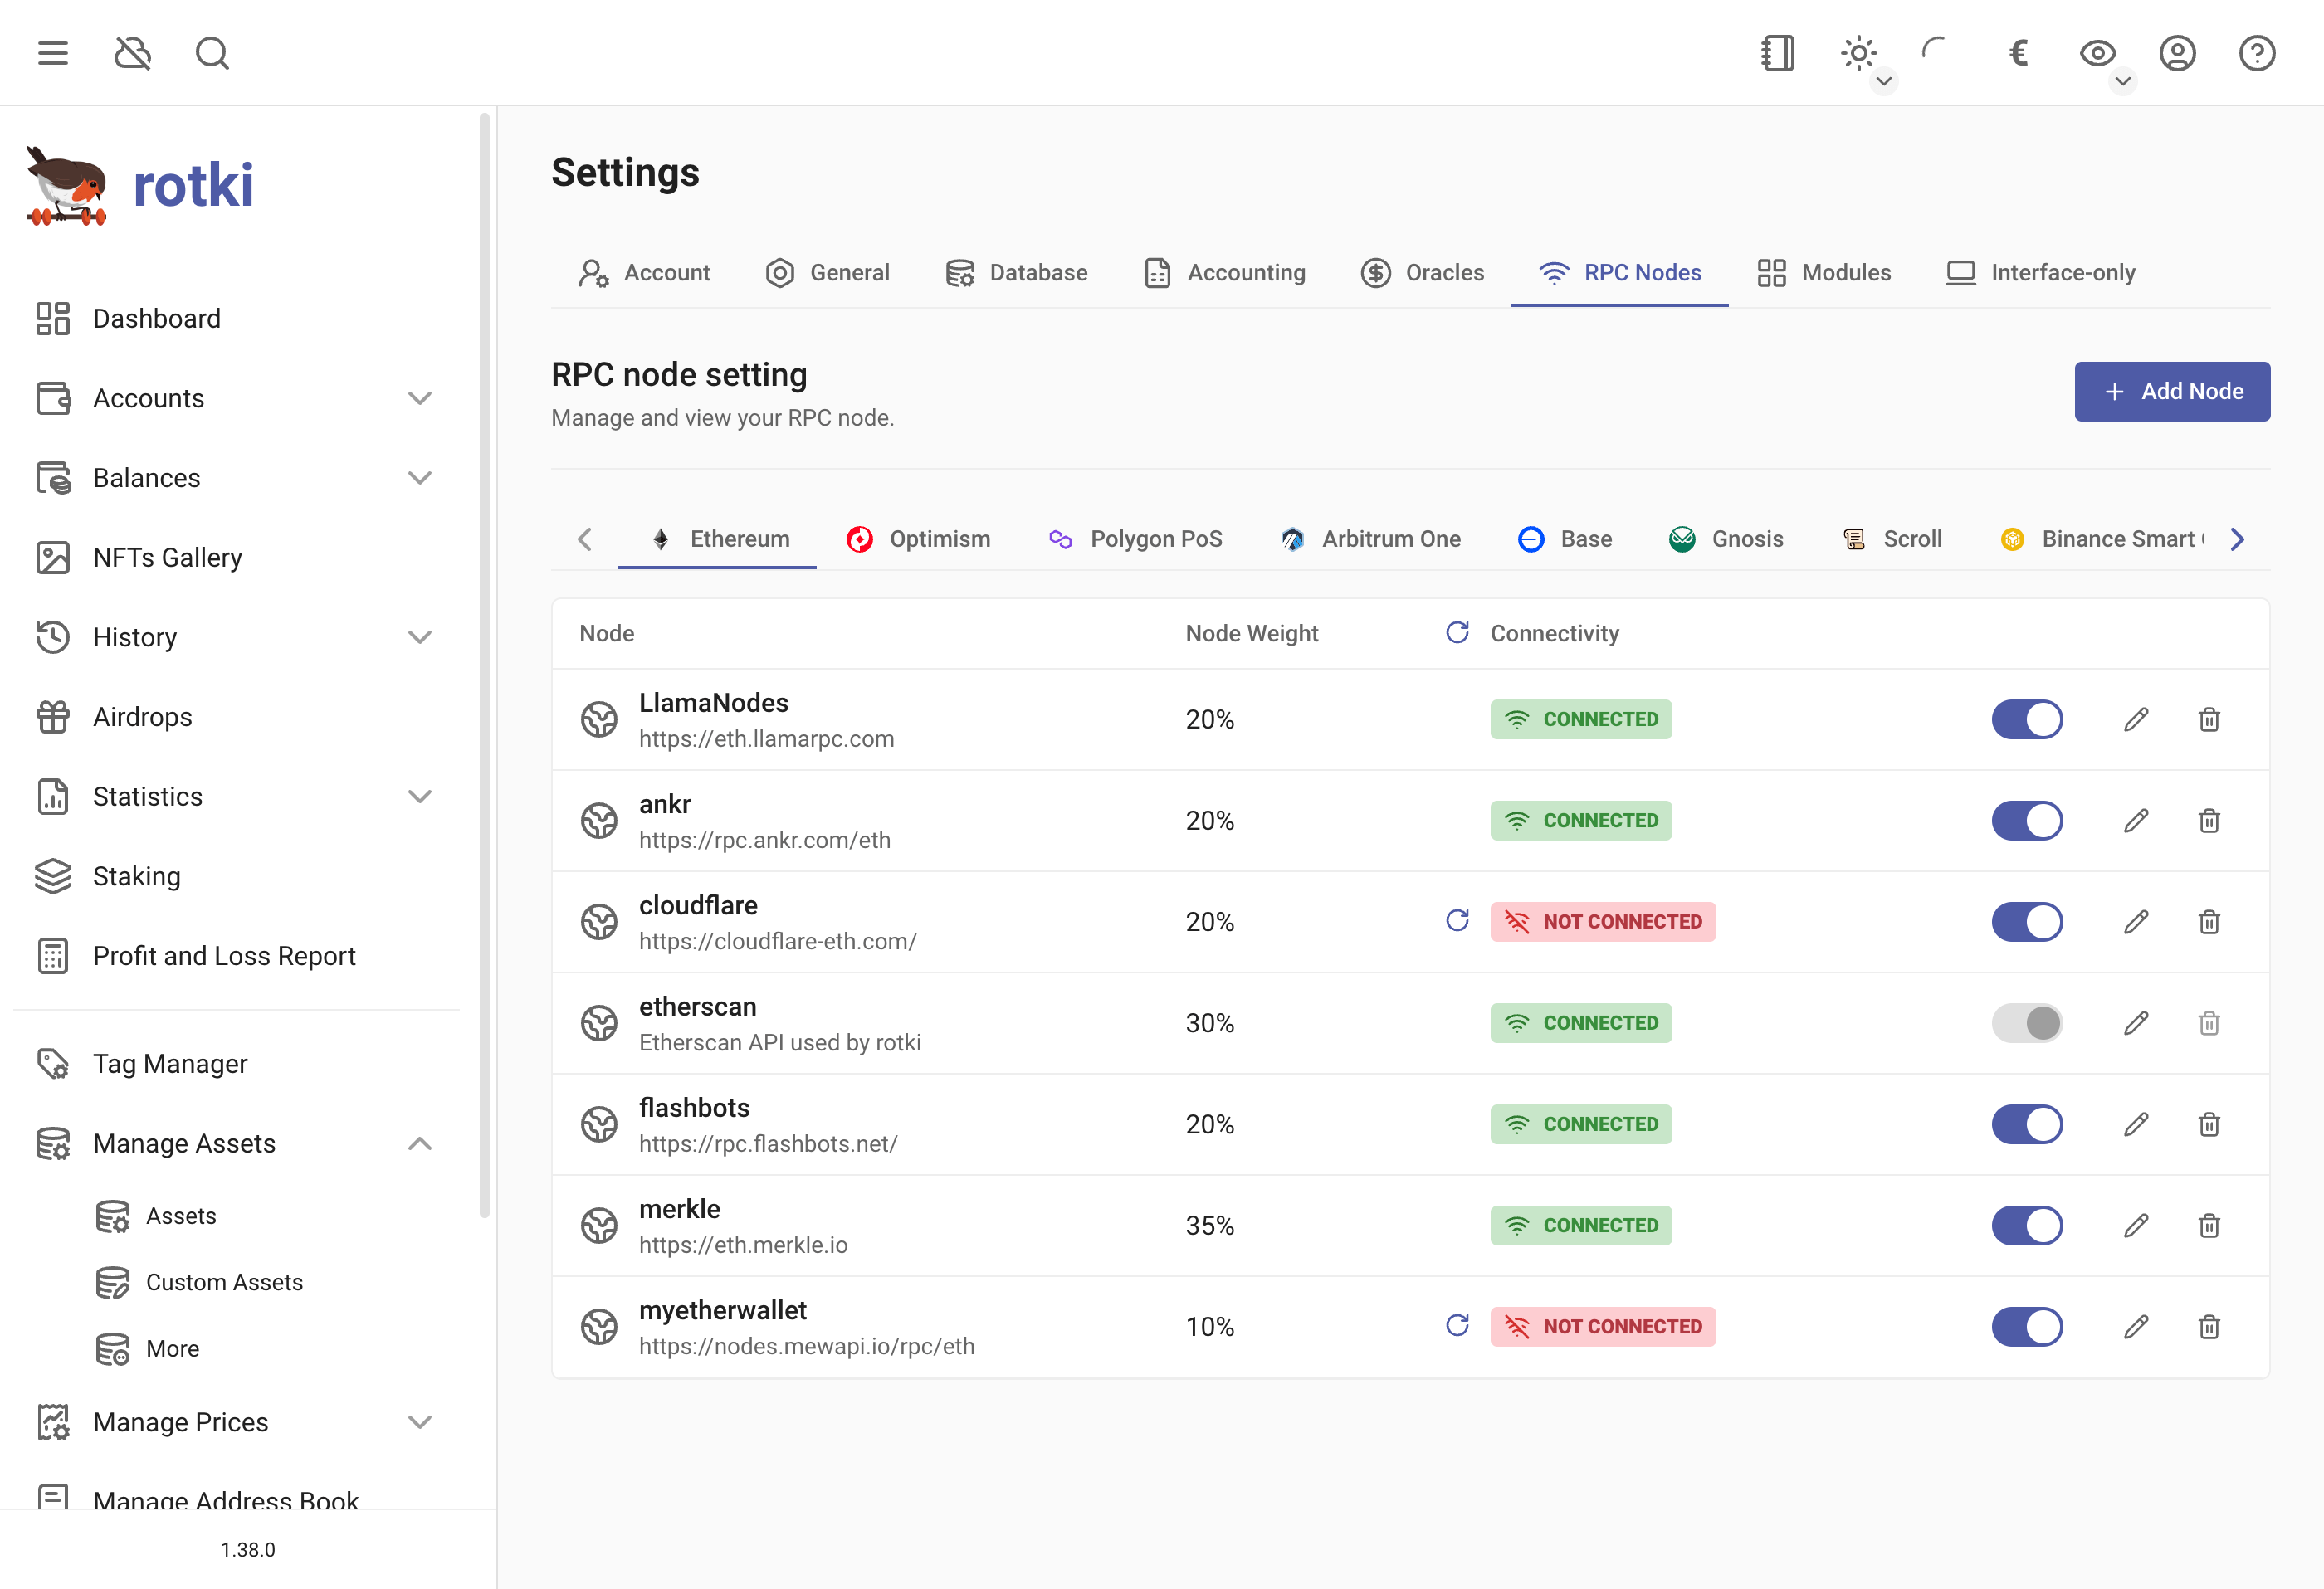Show more chain tabs with right arrow
The image size is (2324, 1589).
(x=2237, y=539)
